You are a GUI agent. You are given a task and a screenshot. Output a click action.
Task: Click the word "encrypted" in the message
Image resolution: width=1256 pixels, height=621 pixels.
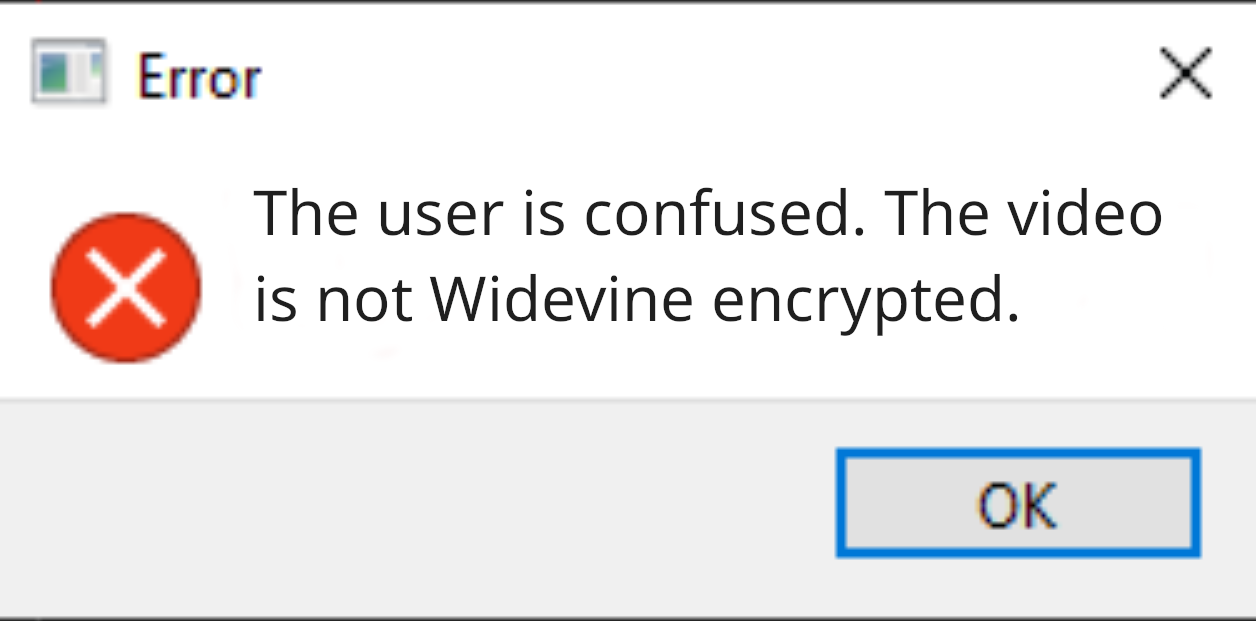tap(857, 301)
